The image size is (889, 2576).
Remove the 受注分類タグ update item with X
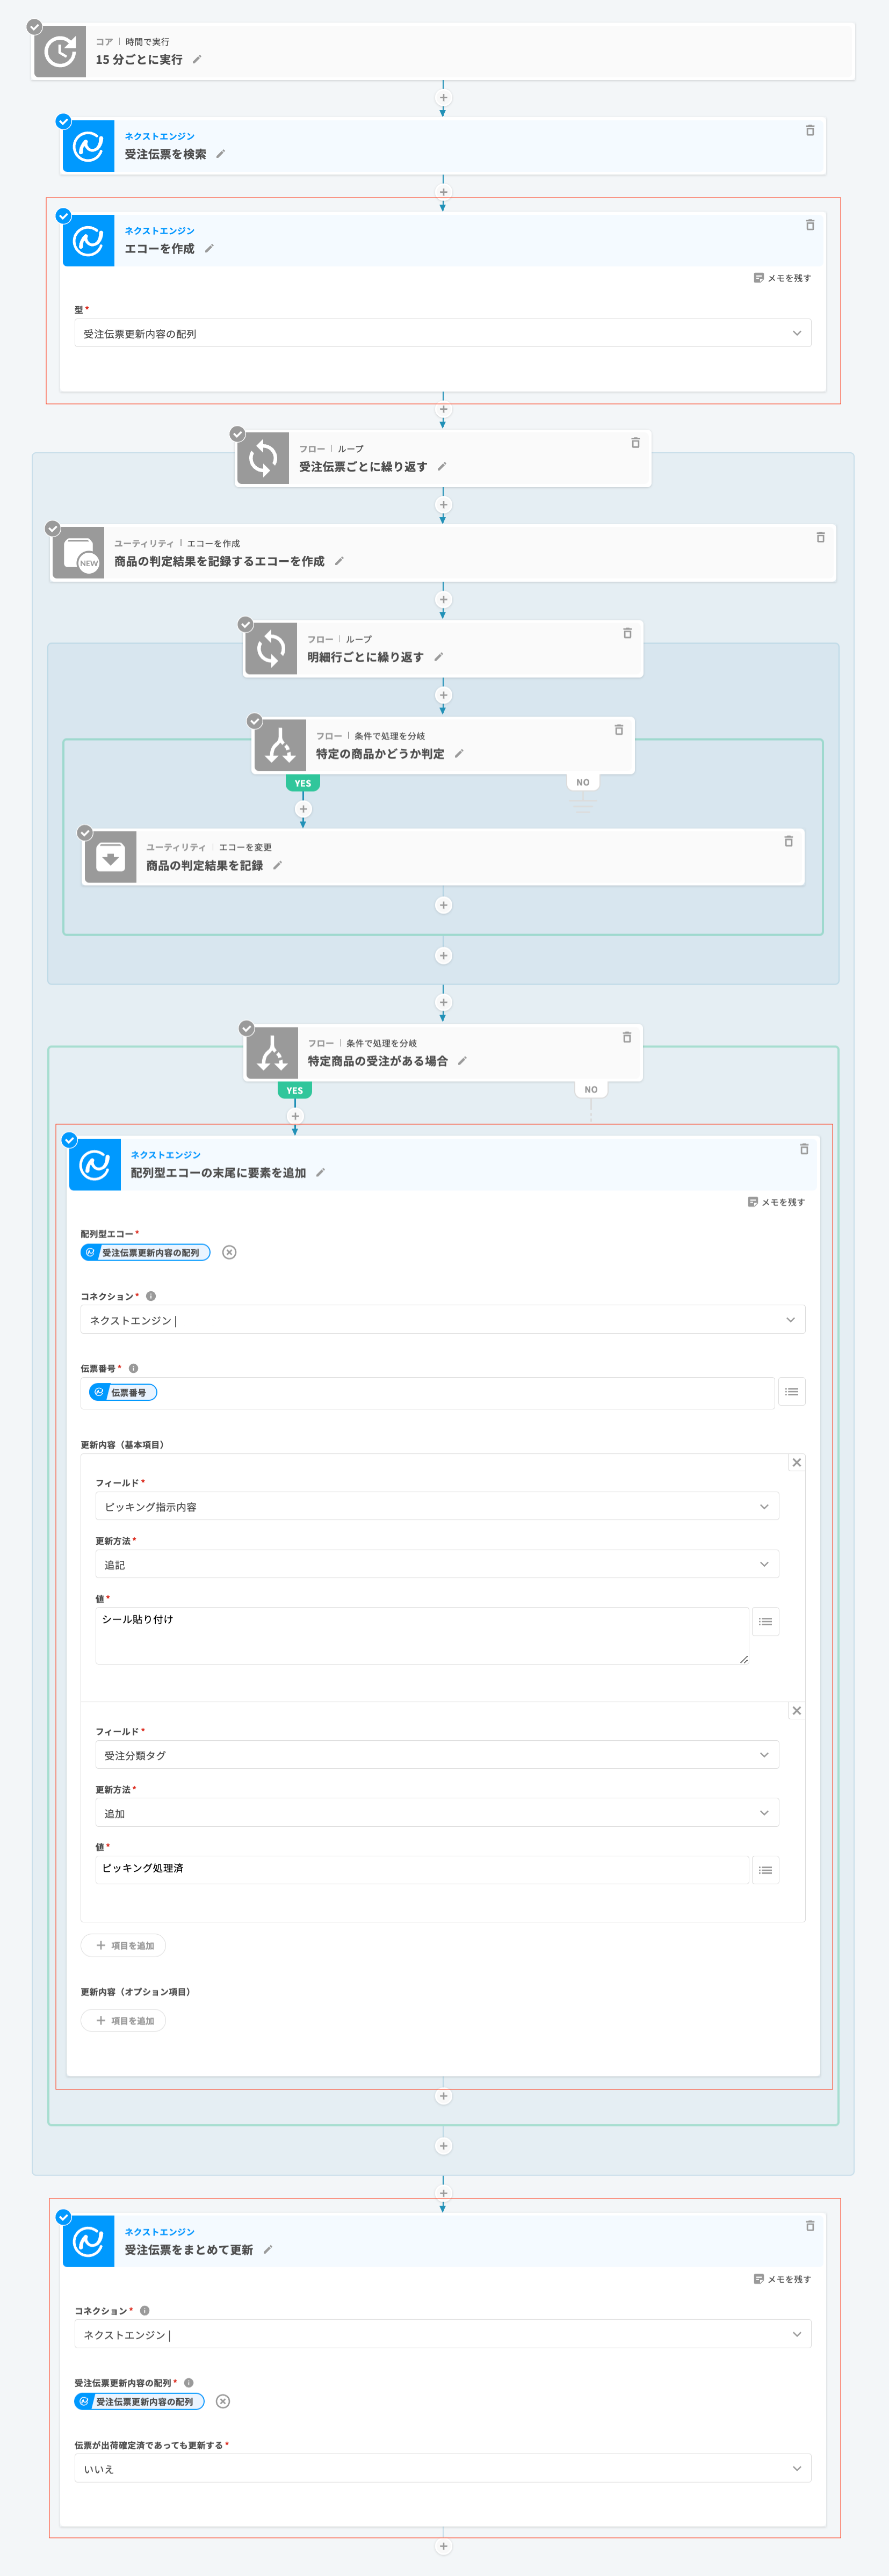point(796,1711)
